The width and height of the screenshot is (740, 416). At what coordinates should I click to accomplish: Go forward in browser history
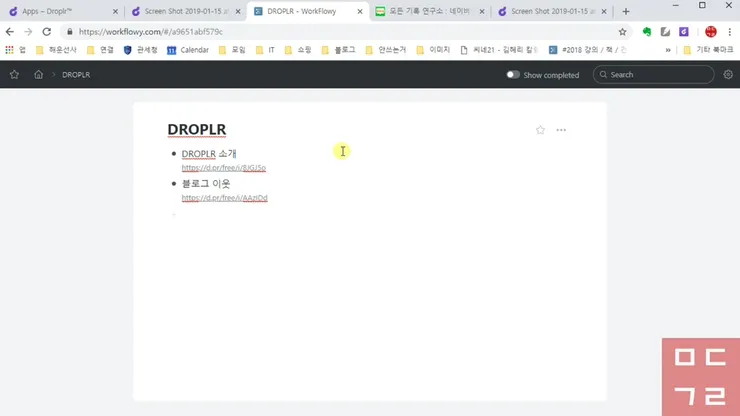click(x=28, y=32)
